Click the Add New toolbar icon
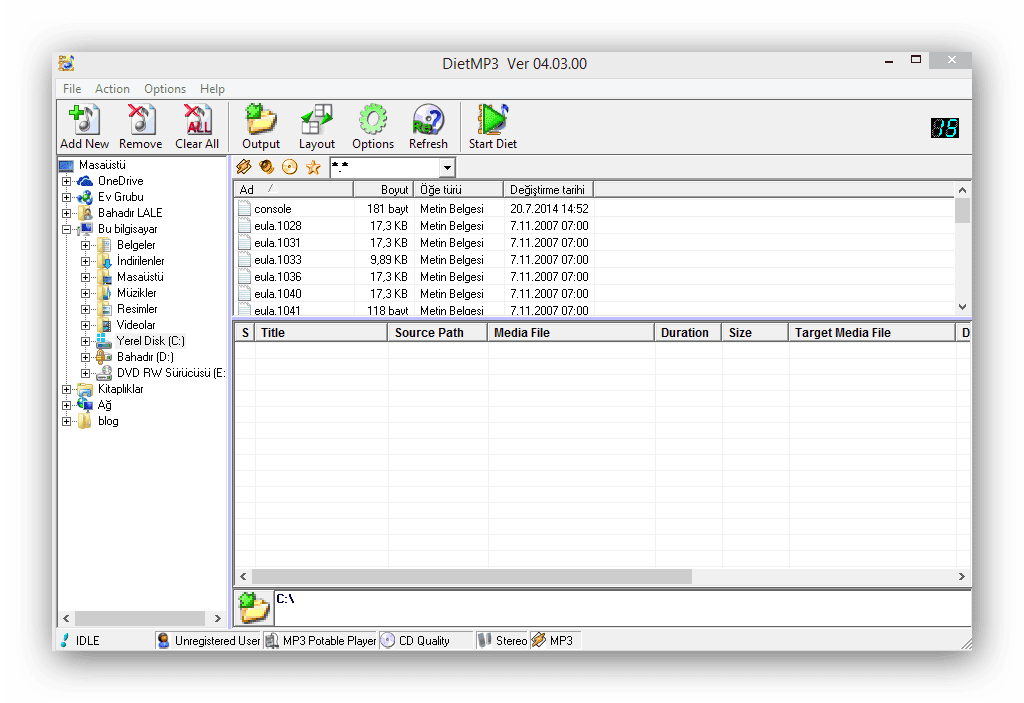This screenshot has height=703, width=1024. click(84, 120)
